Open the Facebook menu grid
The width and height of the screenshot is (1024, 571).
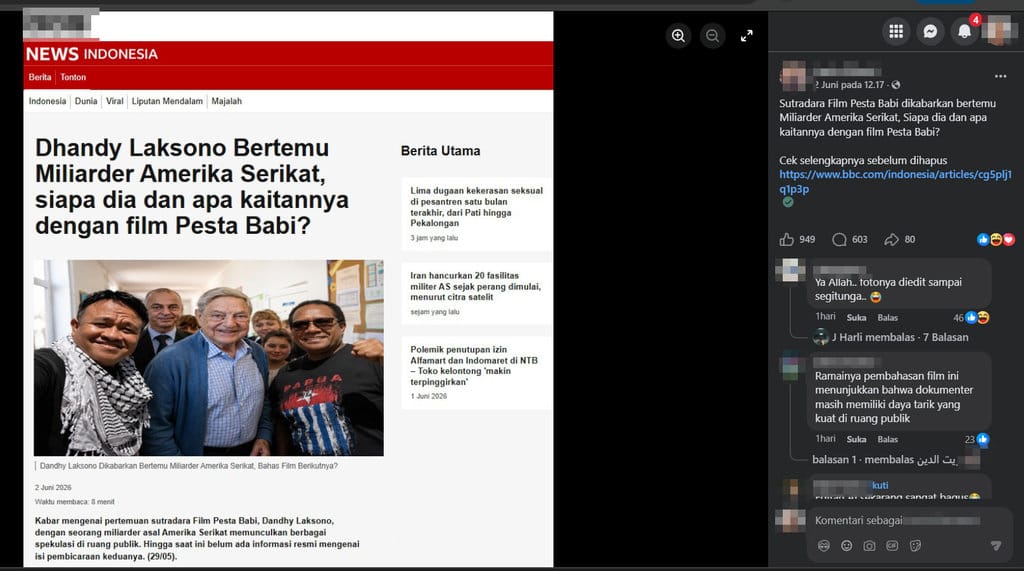tap(896, 31)
